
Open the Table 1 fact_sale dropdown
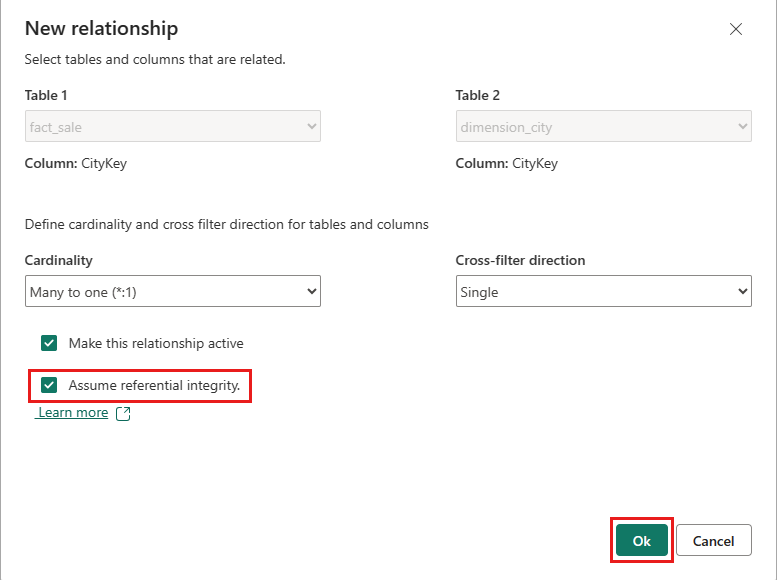[x=172, y=127]
